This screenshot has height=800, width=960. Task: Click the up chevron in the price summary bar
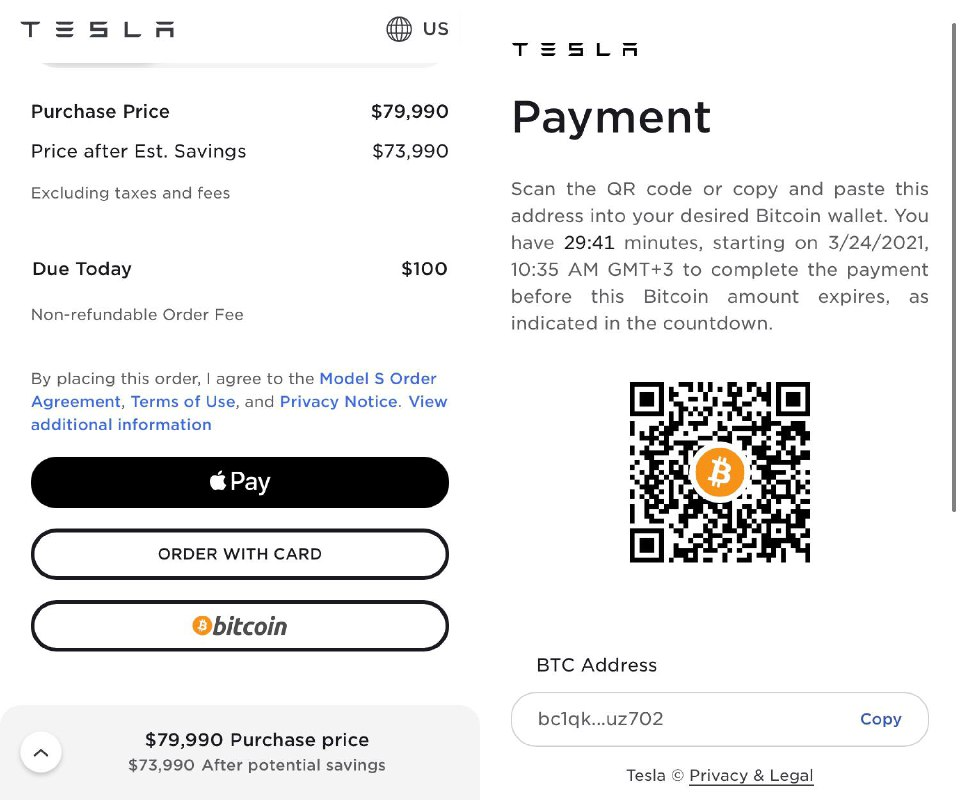41,752
